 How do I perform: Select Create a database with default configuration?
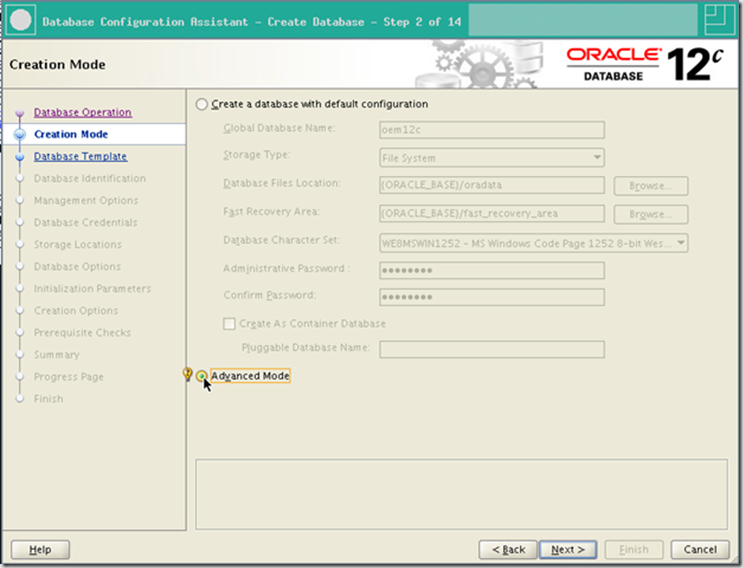pyautogui.click(x=202, y=104)
